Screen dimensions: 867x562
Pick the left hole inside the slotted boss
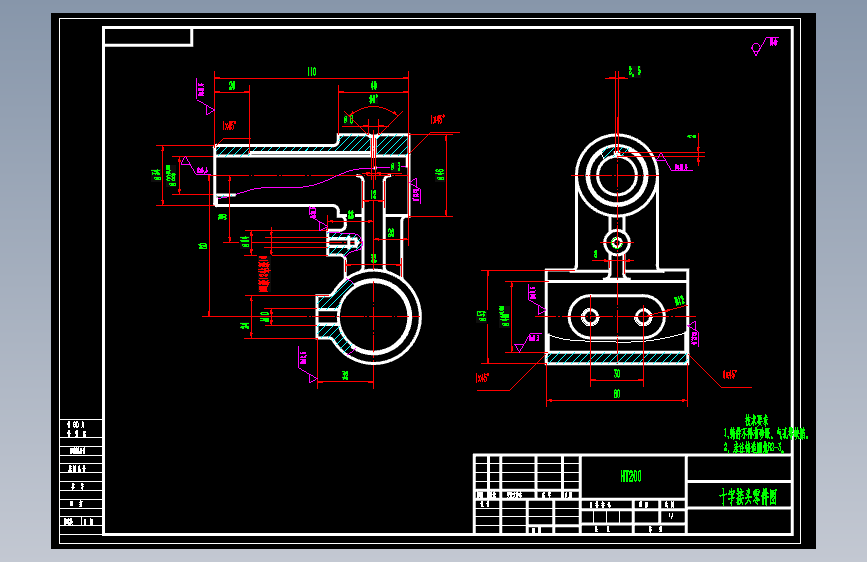[x=590, y=318]
